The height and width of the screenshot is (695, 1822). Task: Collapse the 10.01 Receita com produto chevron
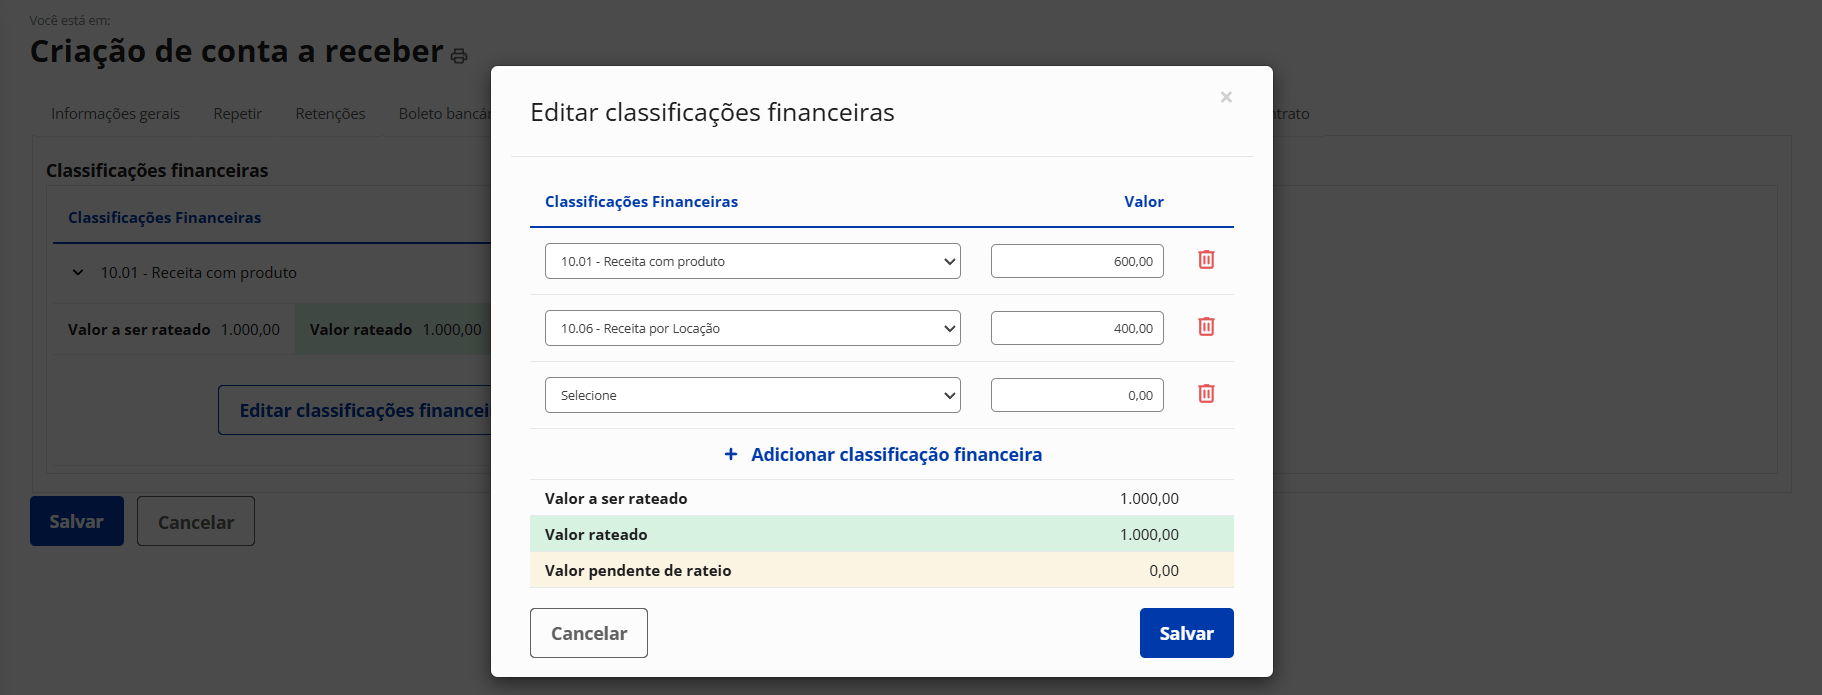[78, 273]
